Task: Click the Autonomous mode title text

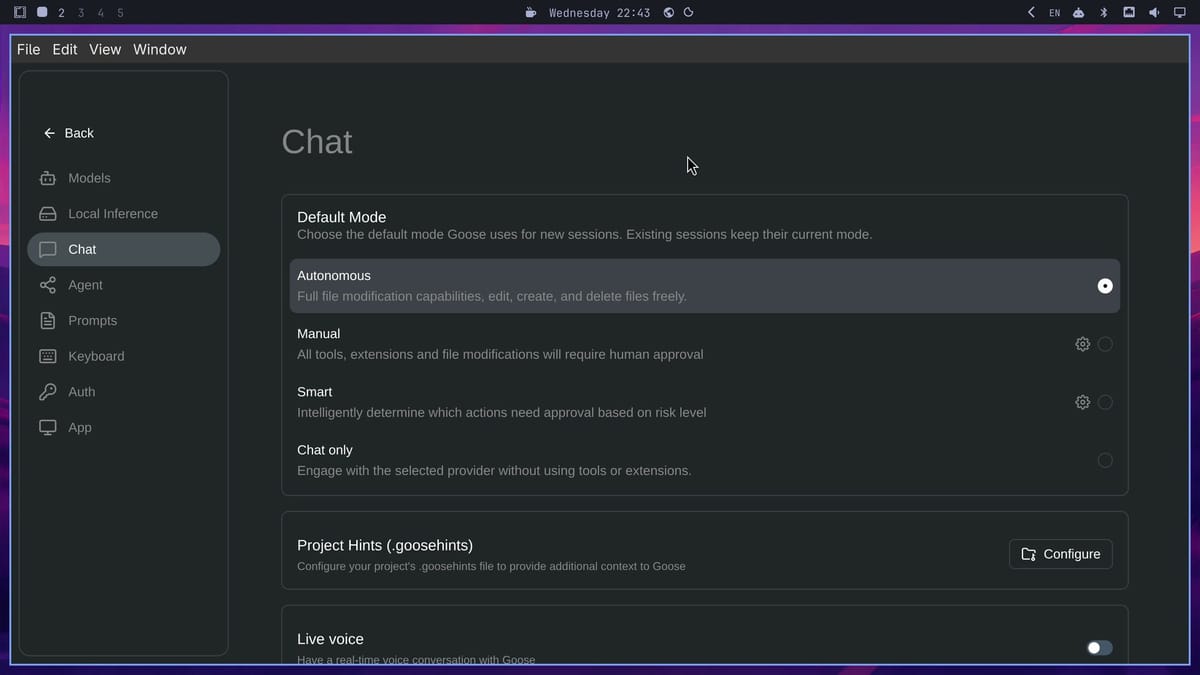Action: tap(334, 276)
